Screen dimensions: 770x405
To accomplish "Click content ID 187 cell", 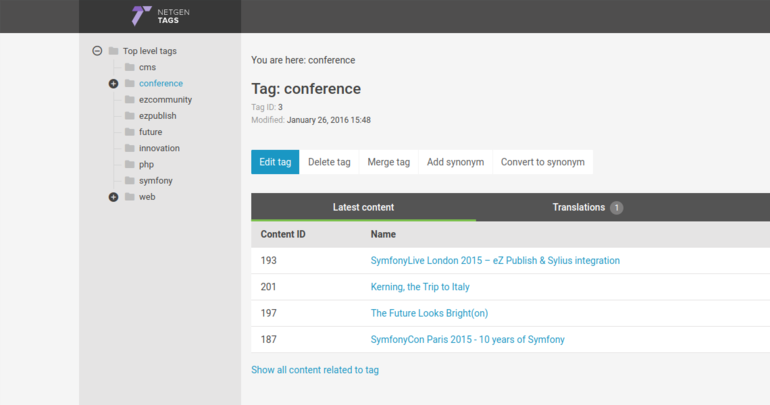I will click(269, 340).
